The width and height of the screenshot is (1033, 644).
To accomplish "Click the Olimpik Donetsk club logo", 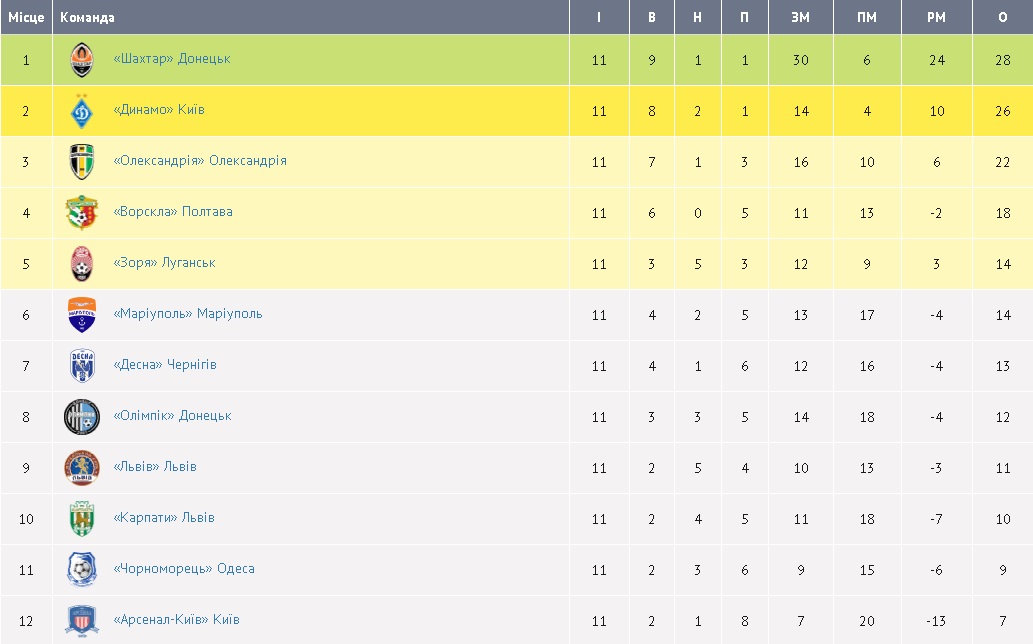I will pos(82,417).
